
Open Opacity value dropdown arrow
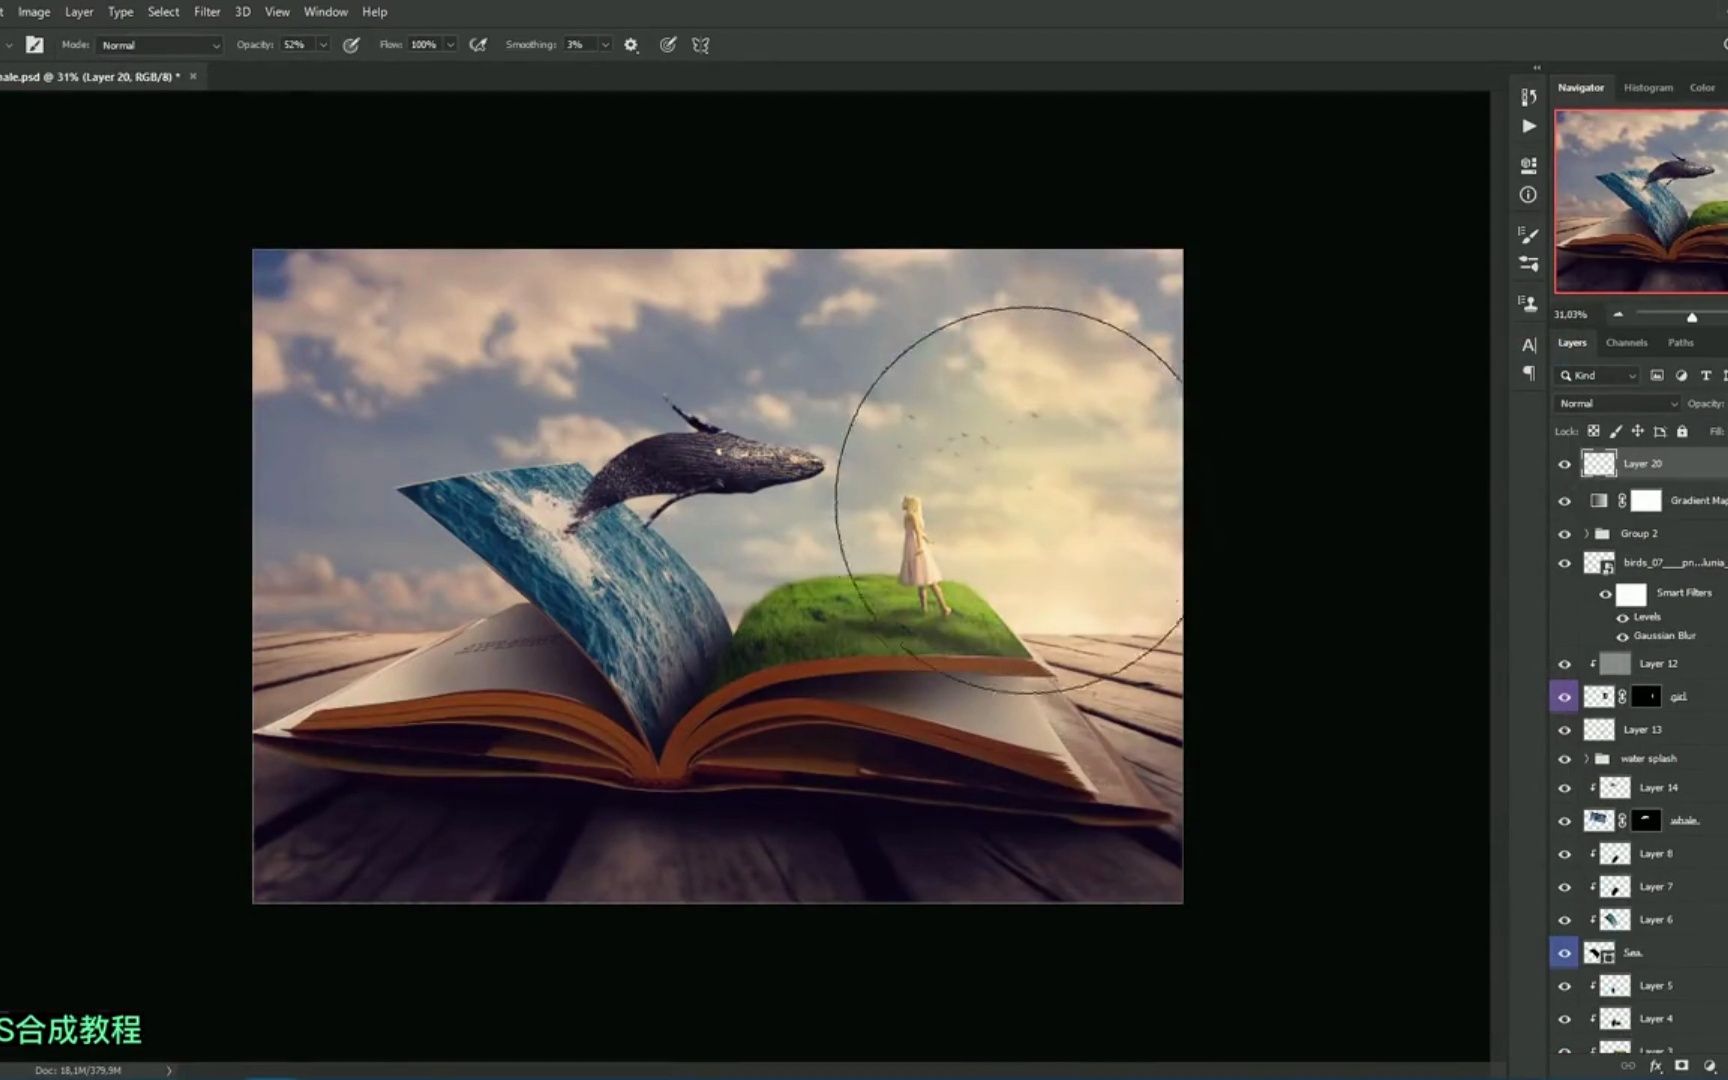[323, 45]
